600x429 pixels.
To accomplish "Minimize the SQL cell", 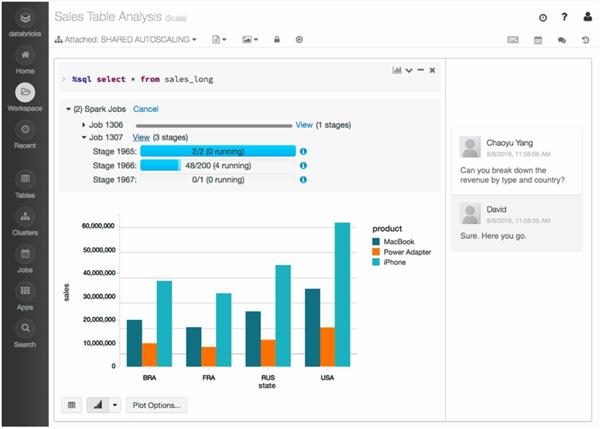I will [x=421, y=70].
